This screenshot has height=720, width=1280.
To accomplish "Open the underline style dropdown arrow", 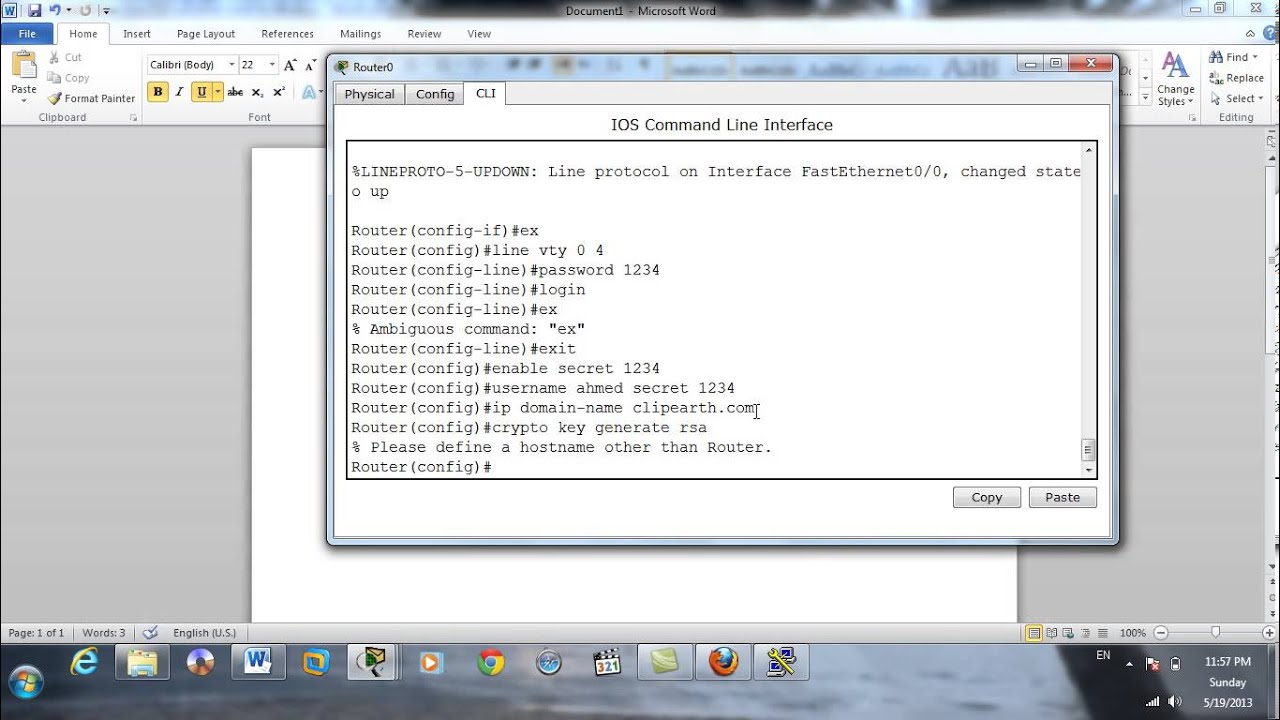I will (x=217, y=92).
